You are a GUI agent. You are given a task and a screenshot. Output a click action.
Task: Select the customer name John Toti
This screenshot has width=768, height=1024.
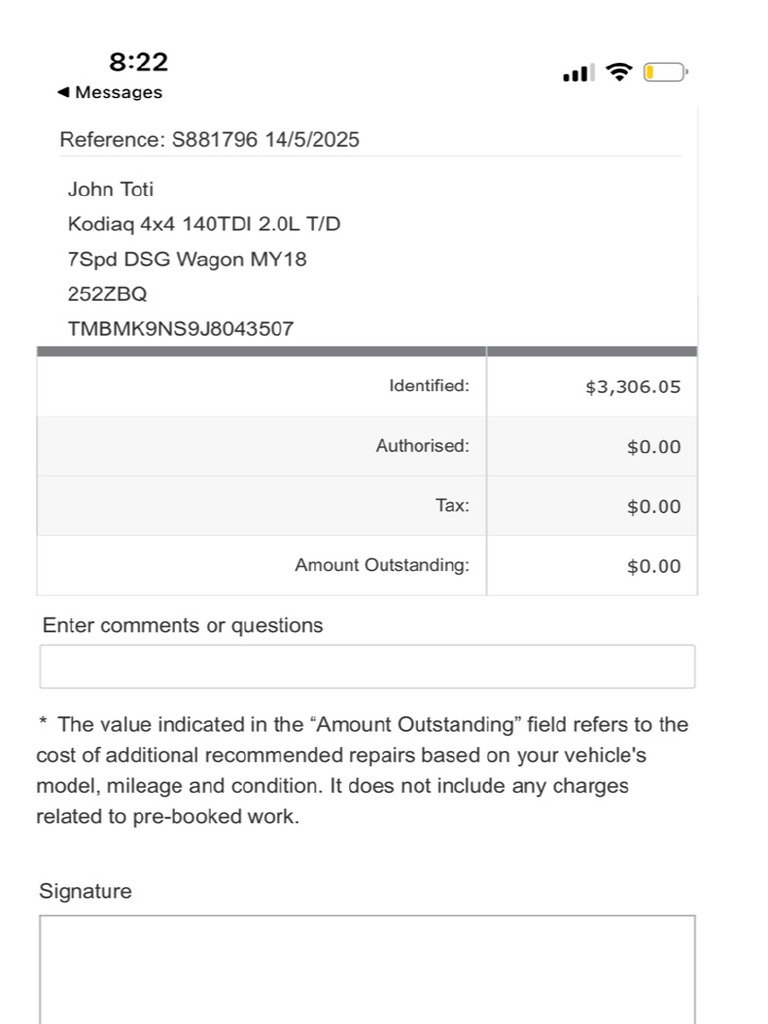[x=110, y=189]
